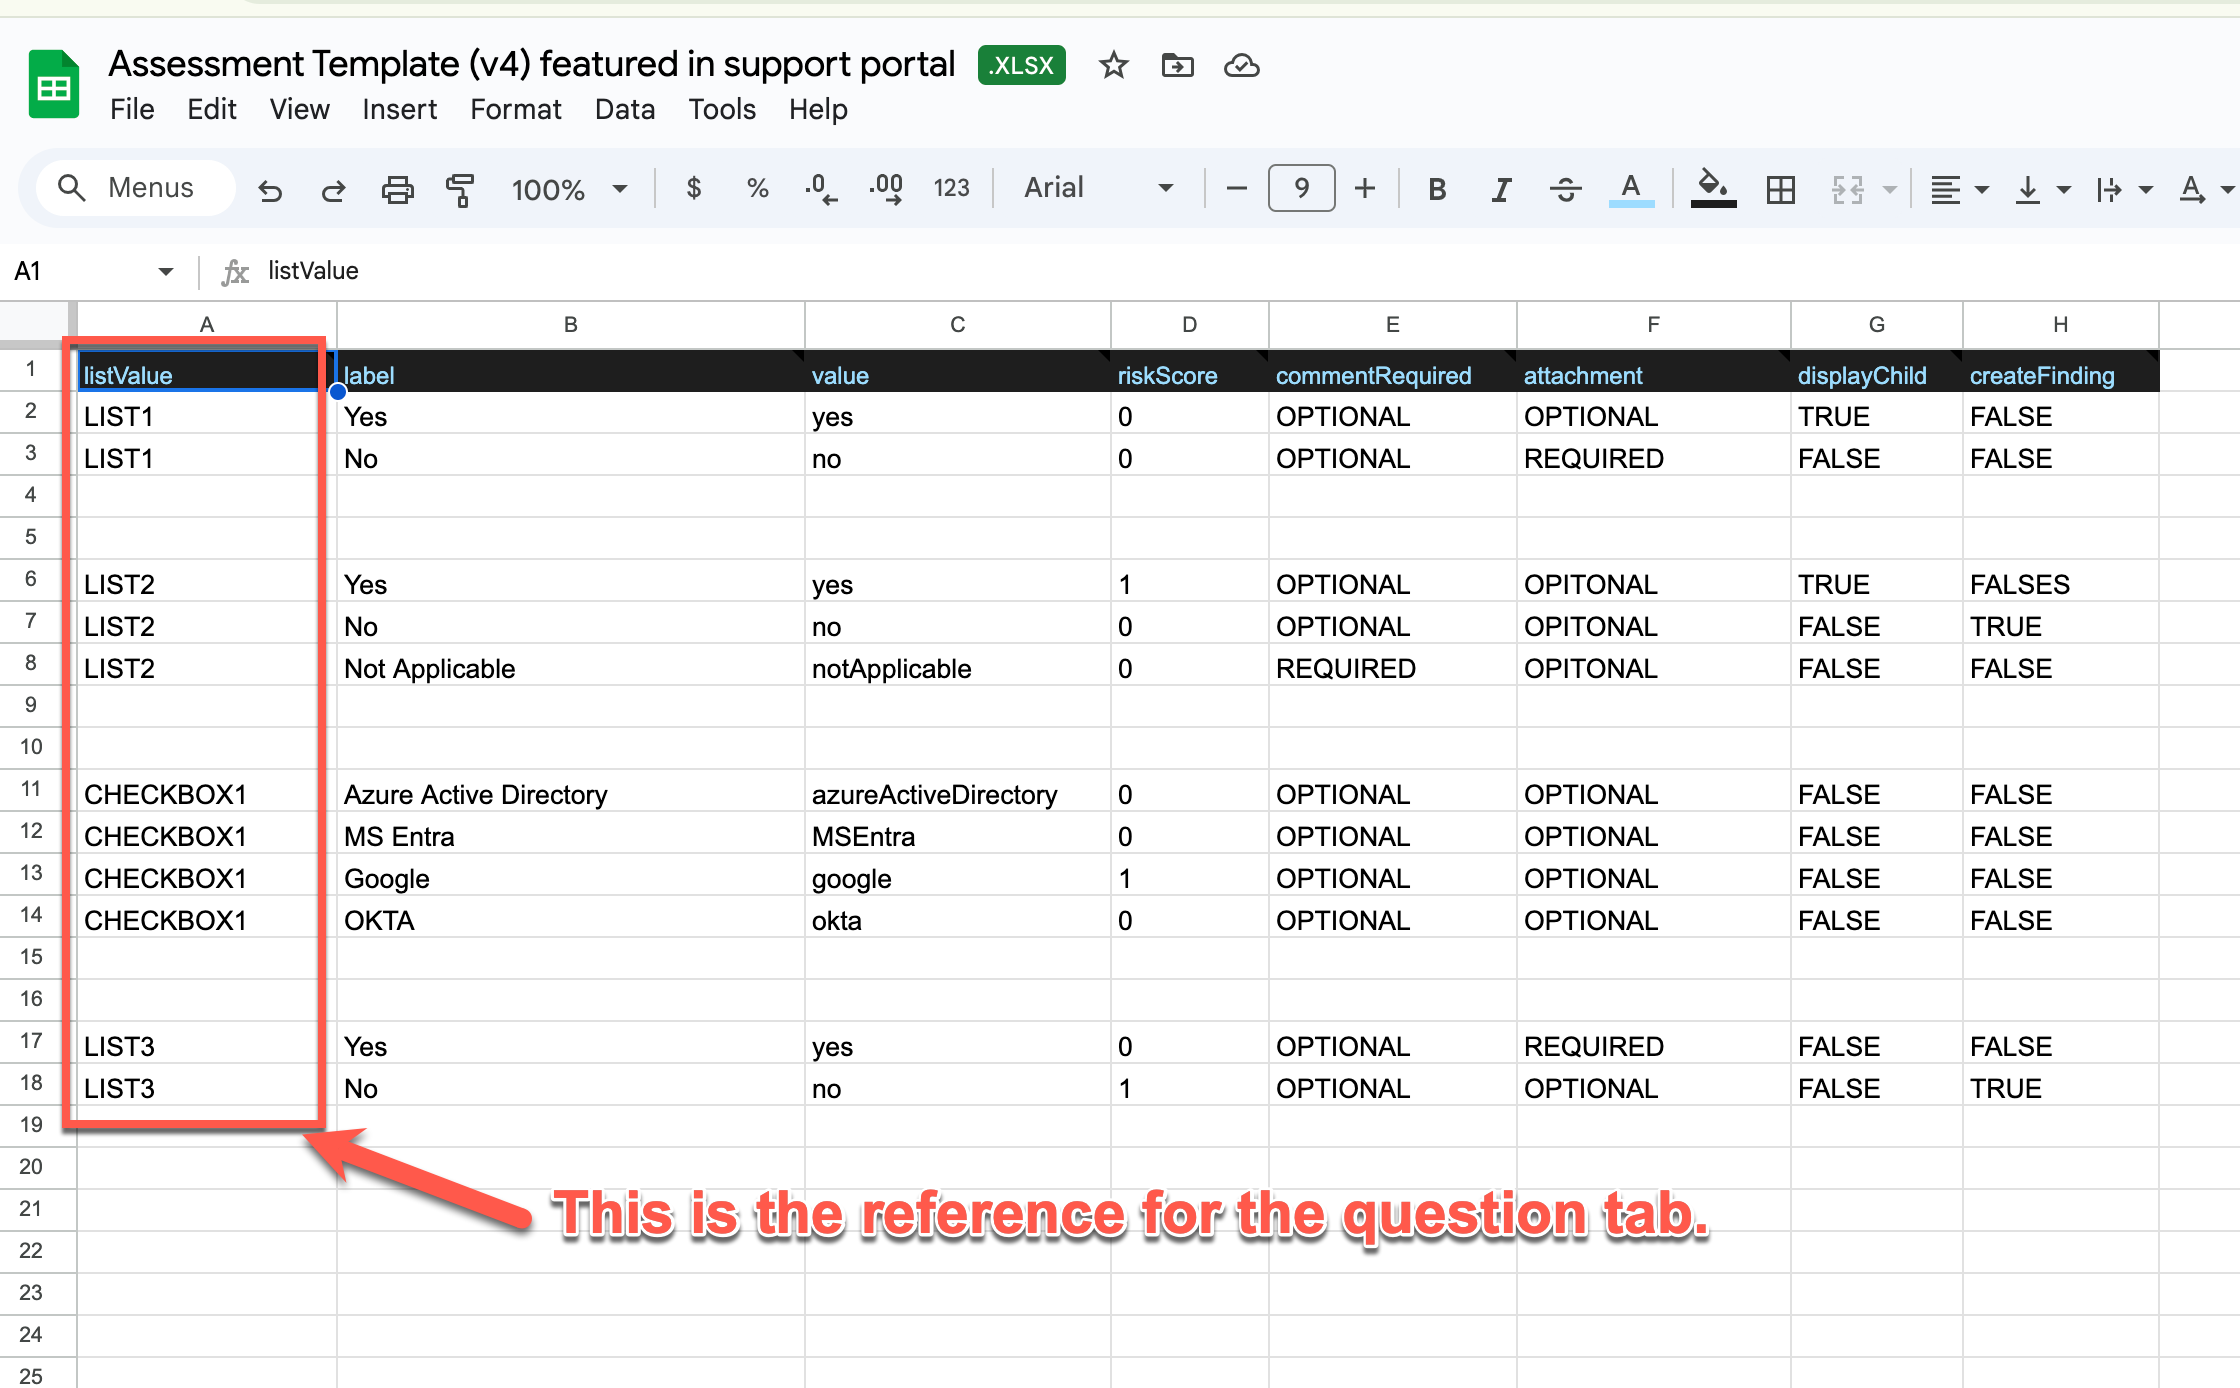Open the Data menu

click(x=624, y=109)
